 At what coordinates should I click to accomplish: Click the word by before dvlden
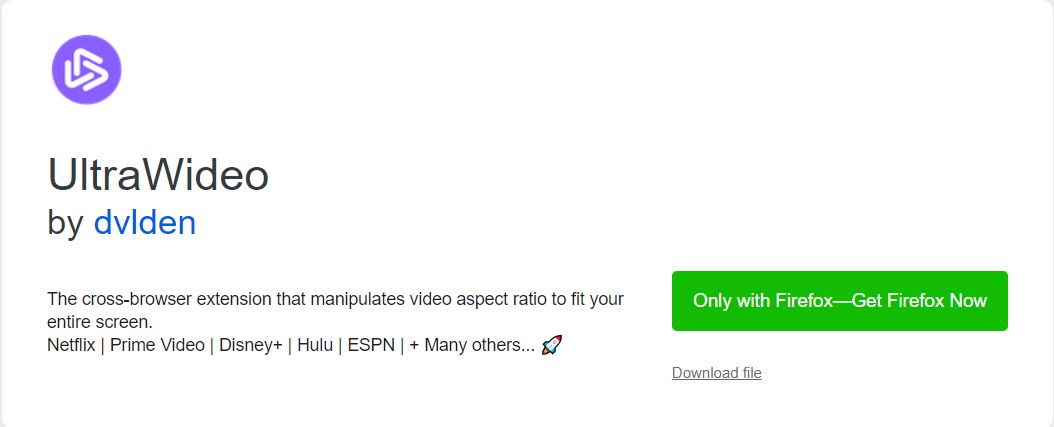65,224
